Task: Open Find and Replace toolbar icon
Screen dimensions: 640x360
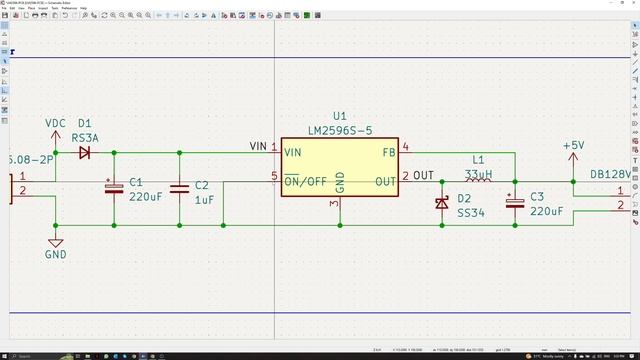Action: tap(94, 15)
